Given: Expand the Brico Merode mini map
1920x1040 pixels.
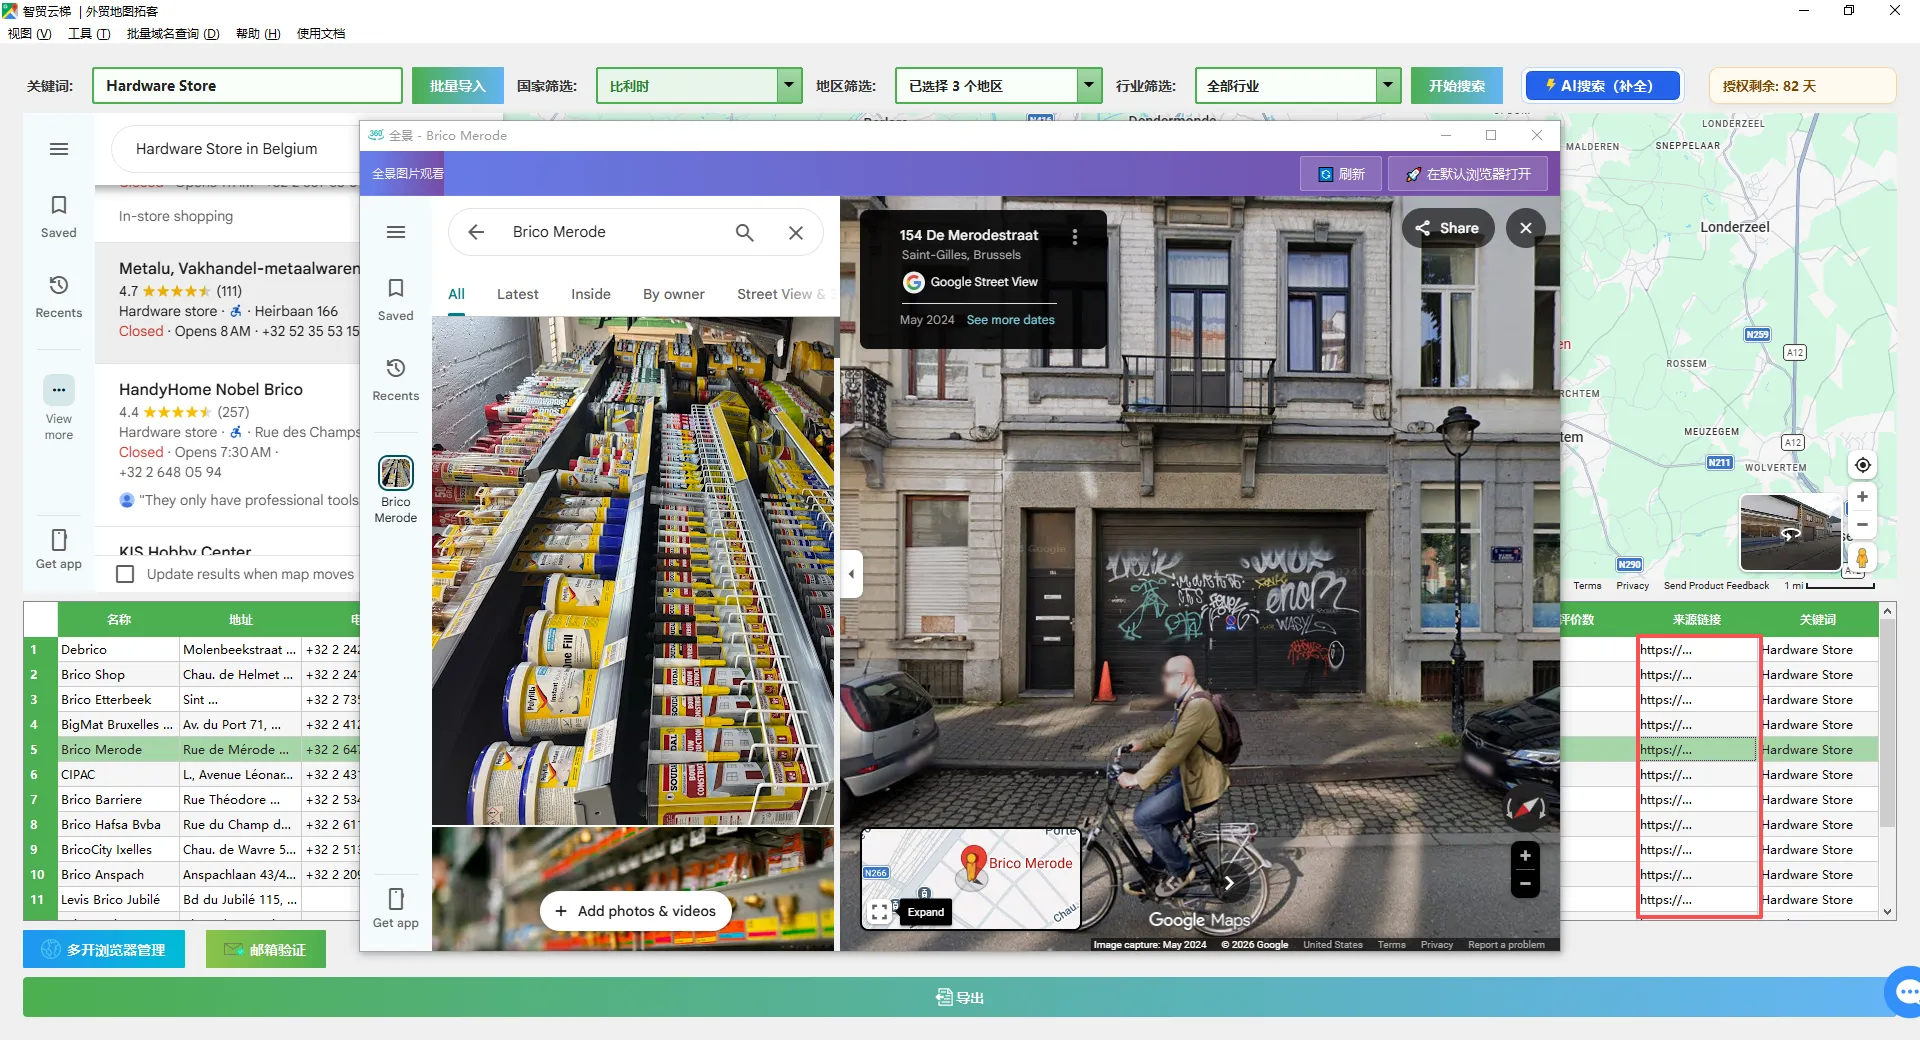Looking at the screenshot, I should [x=926, y=912].
